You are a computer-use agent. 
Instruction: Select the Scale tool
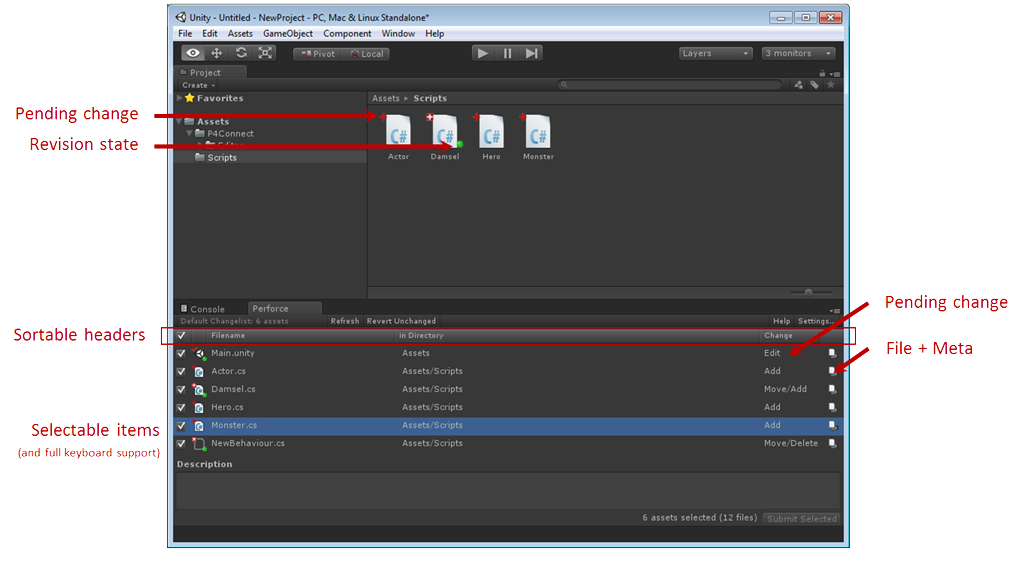265,53
